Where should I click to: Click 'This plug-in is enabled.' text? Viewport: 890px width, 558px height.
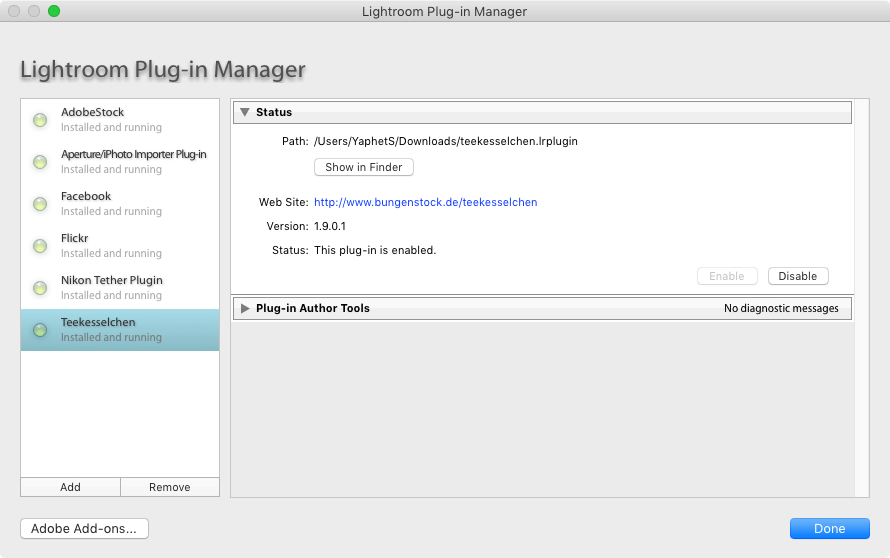coord(375,250)
